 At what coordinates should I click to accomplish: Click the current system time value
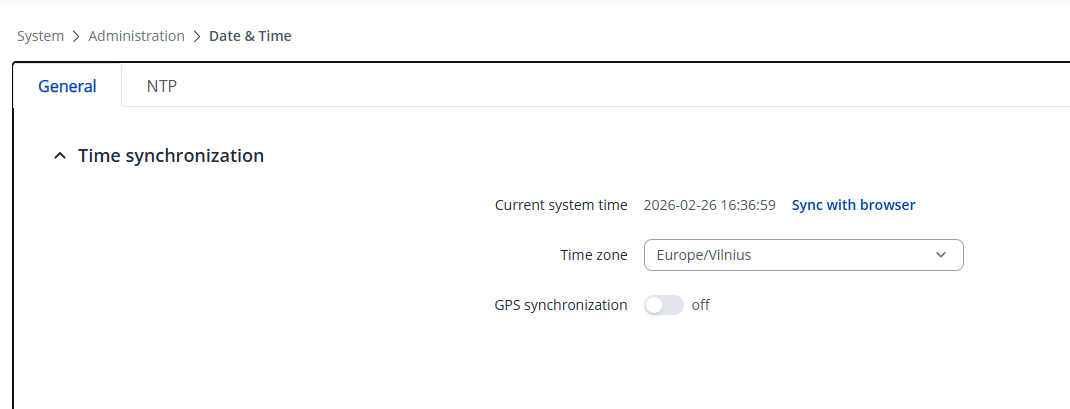pos(709,205)
